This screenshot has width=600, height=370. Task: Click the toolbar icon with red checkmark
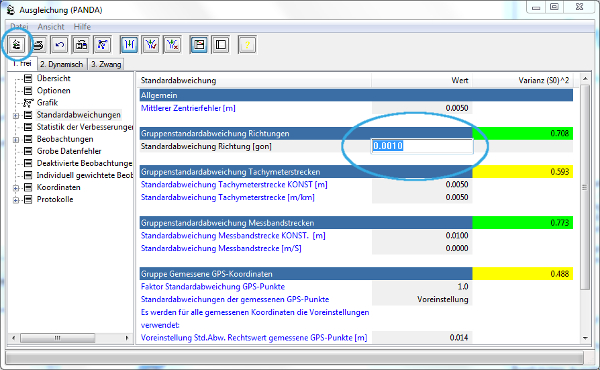[x=151, y=45]
